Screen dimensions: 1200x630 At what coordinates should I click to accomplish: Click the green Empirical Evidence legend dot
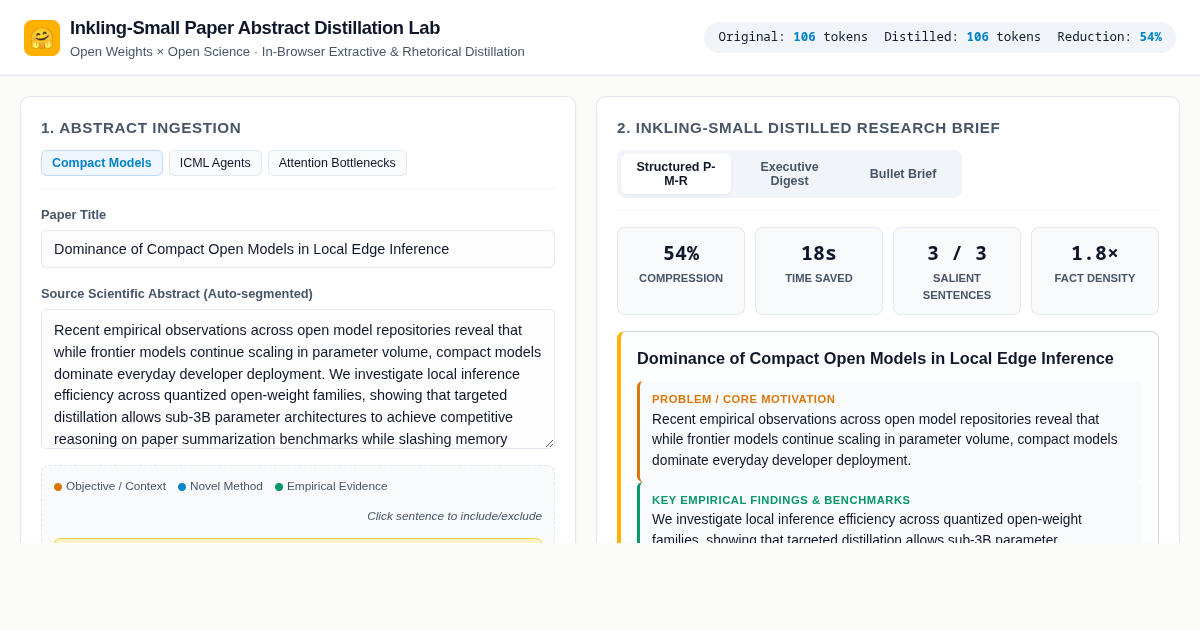[279, 487]
